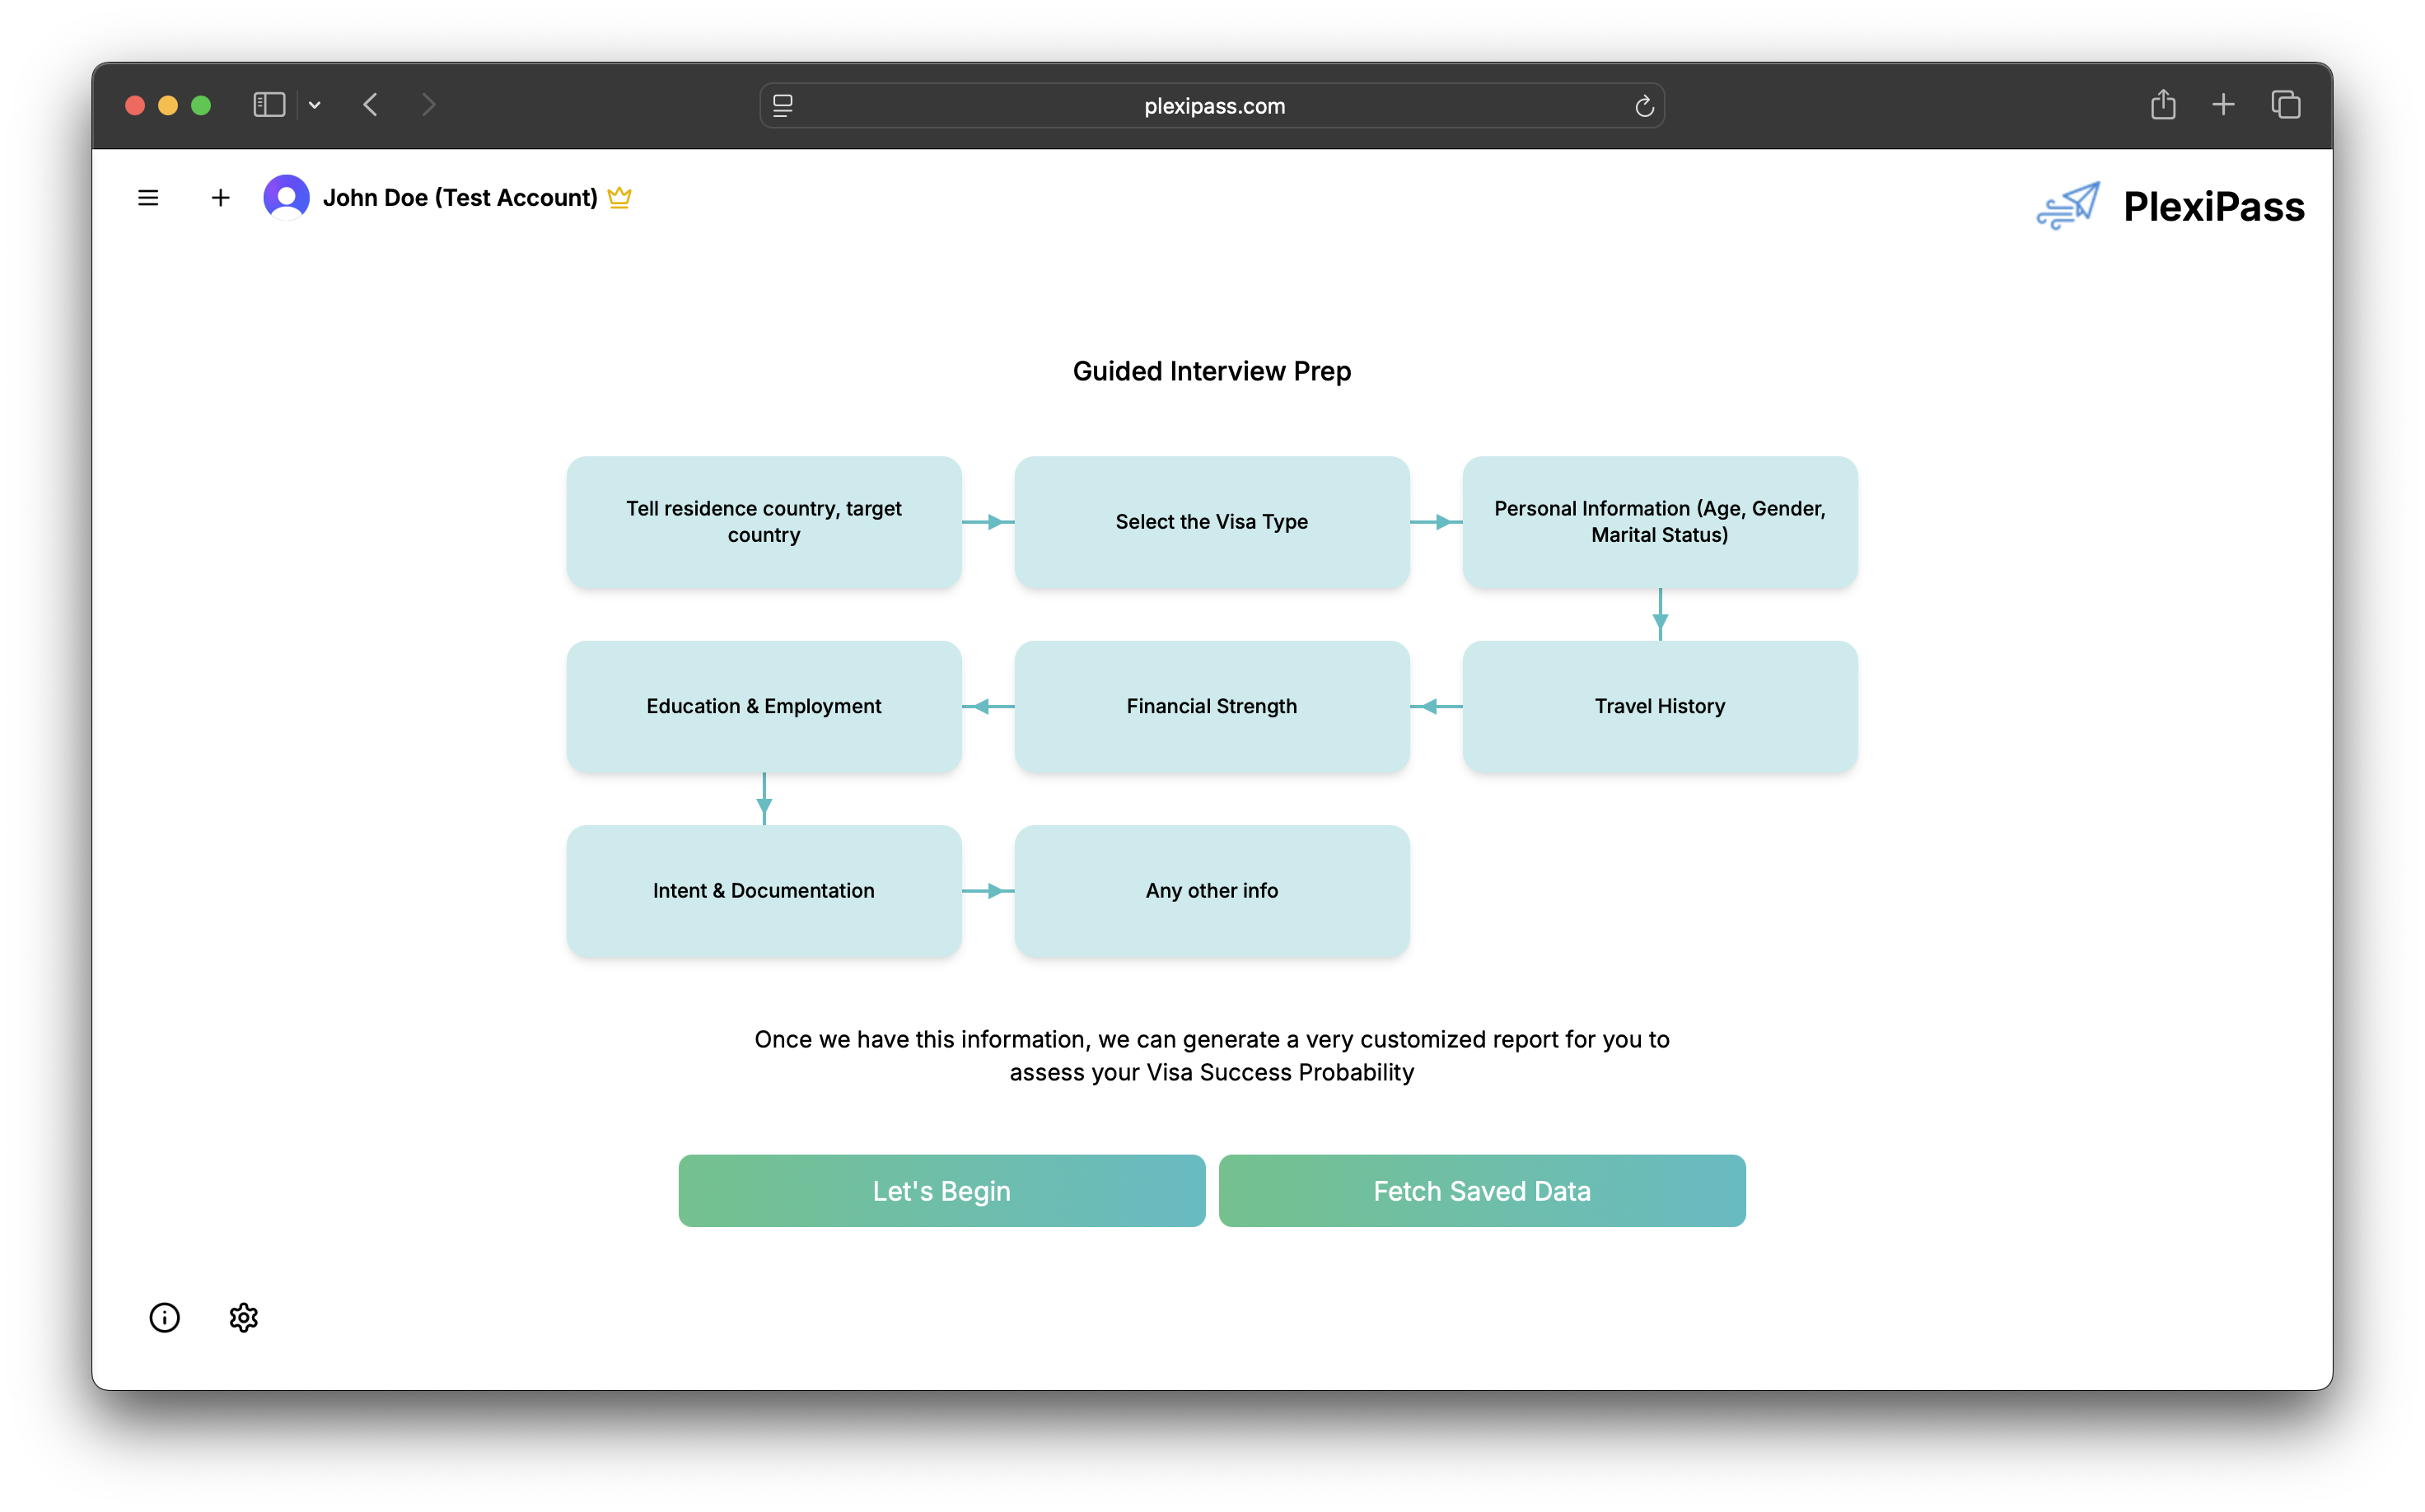The image size is (2425, 1512).
Task: Click the Let's Begin button
Action: (x=941, y=1190)
